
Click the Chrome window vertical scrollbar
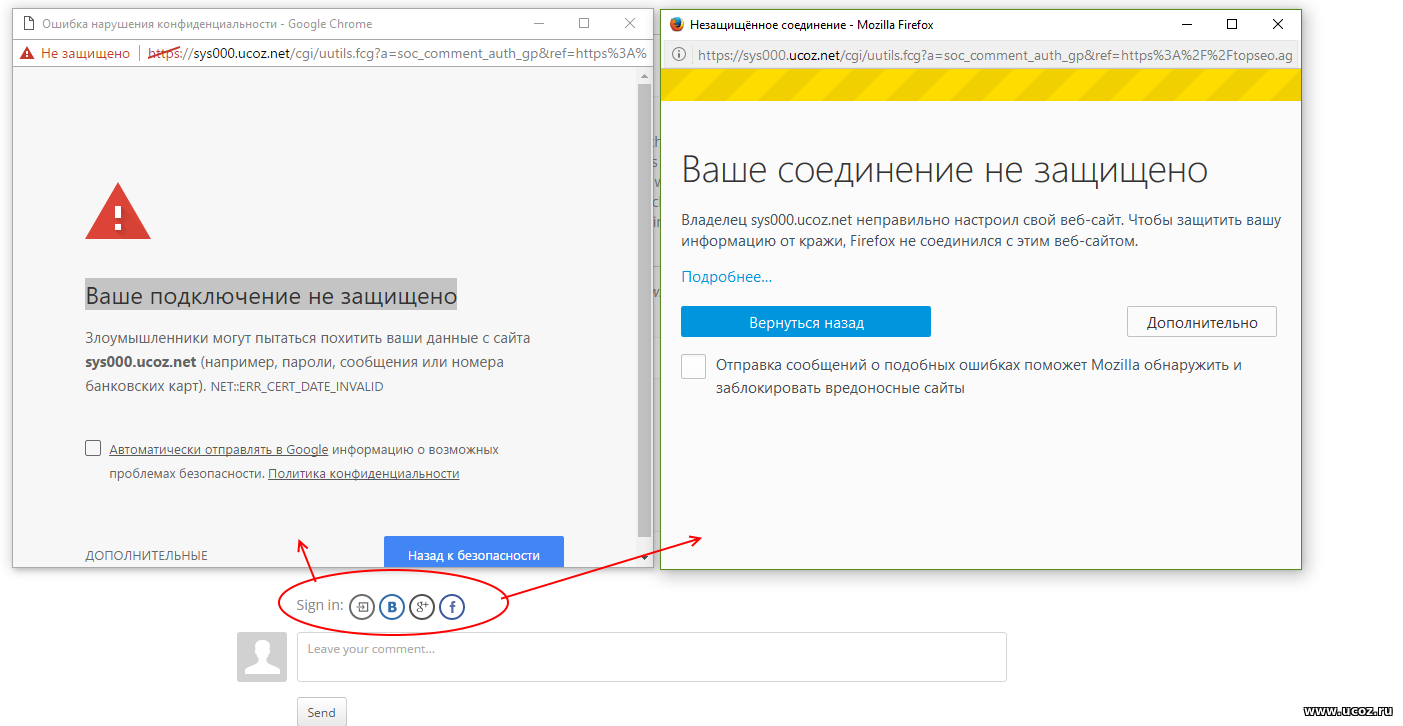pos(645,310)
